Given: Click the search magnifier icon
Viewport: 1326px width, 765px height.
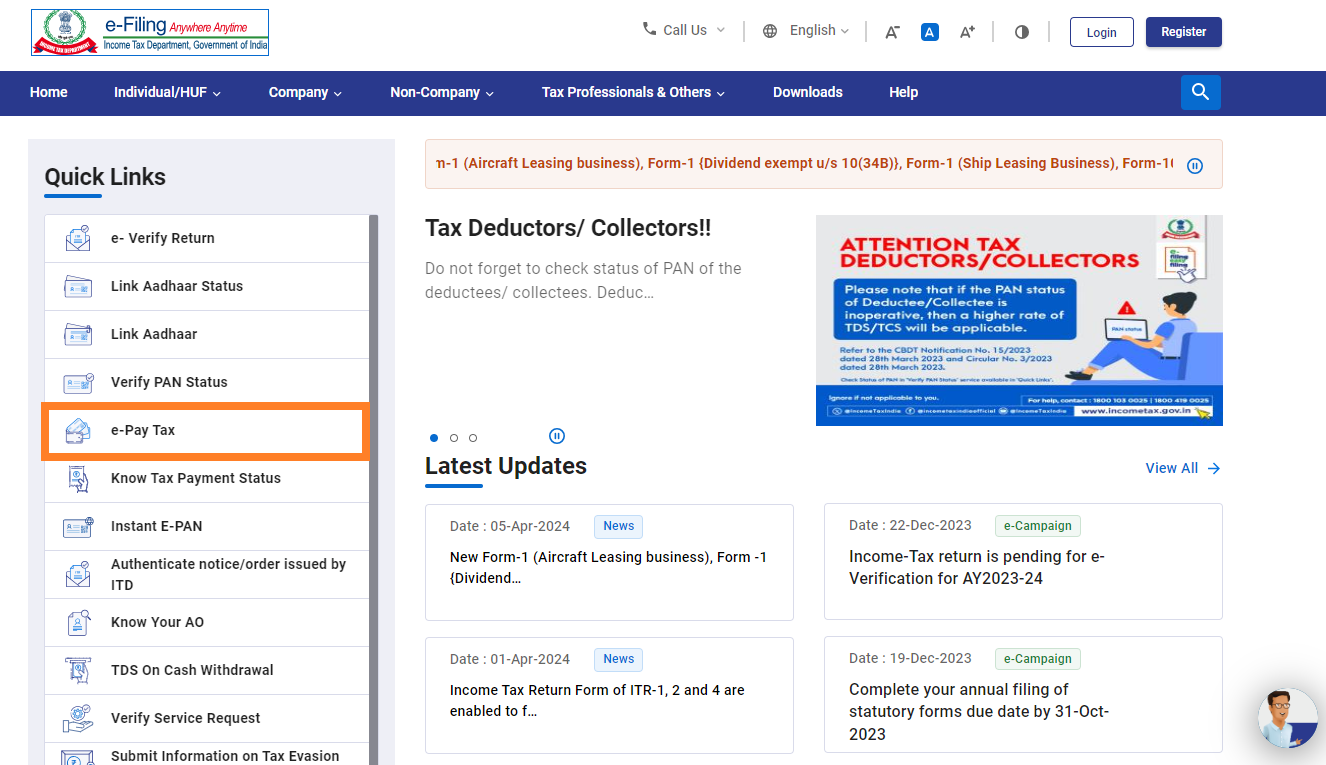Looking at the screenshot, I should pyautogui.click(x=1200, y=92).
